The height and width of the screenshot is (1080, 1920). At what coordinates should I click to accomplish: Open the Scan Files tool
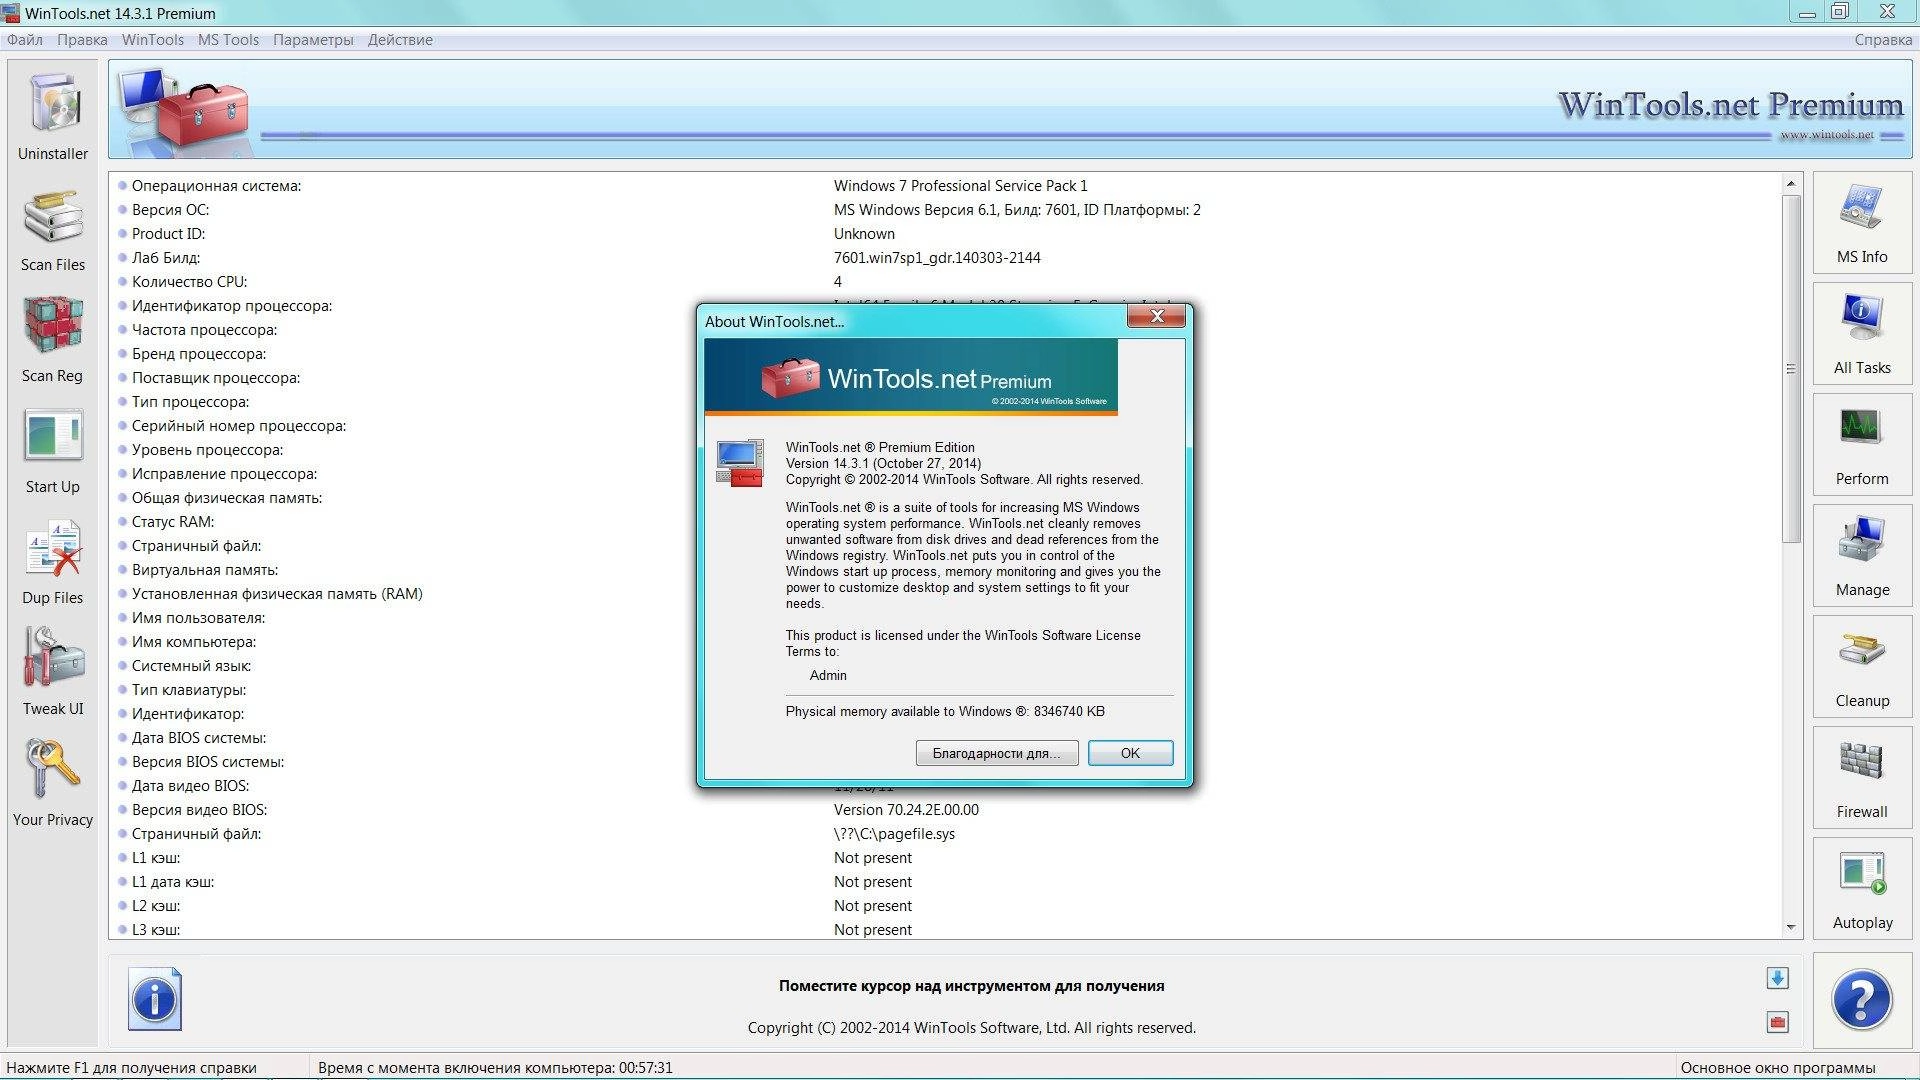tap(53, 228)
